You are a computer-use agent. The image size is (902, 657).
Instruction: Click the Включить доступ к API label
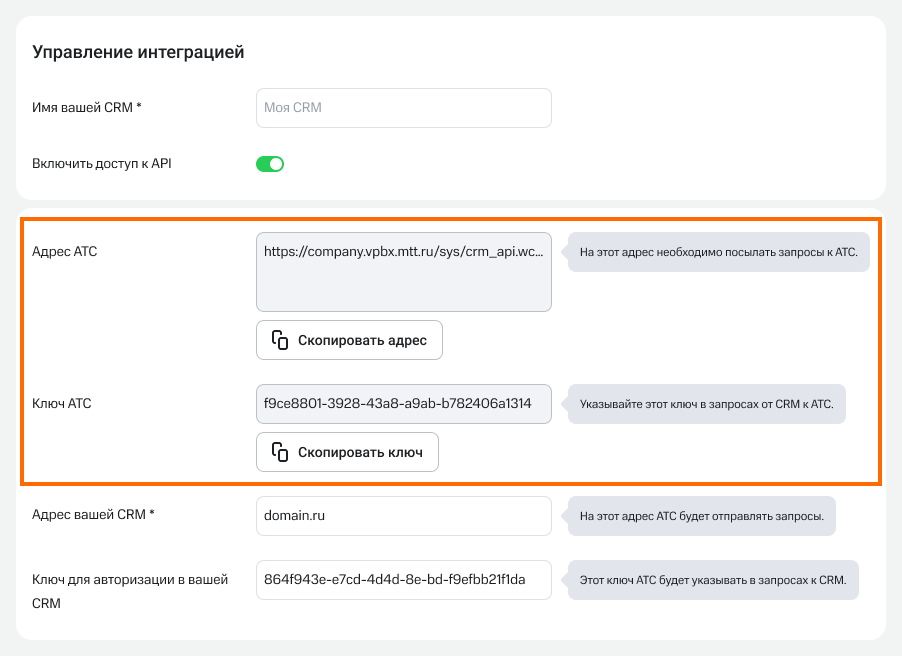pyautogui.click(x=102, y=163)
